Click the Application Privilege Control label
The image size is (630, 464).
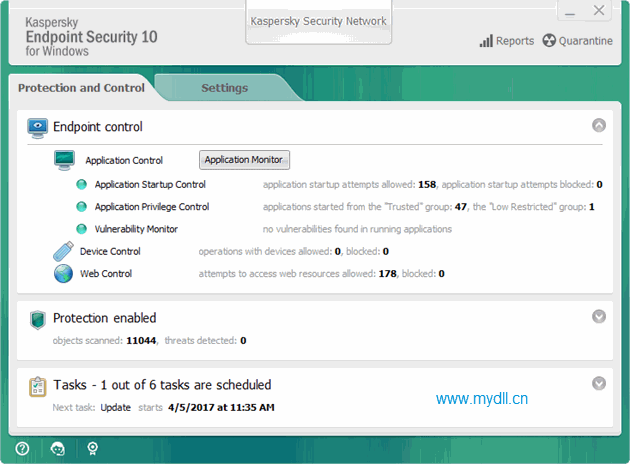coord(152,206)
